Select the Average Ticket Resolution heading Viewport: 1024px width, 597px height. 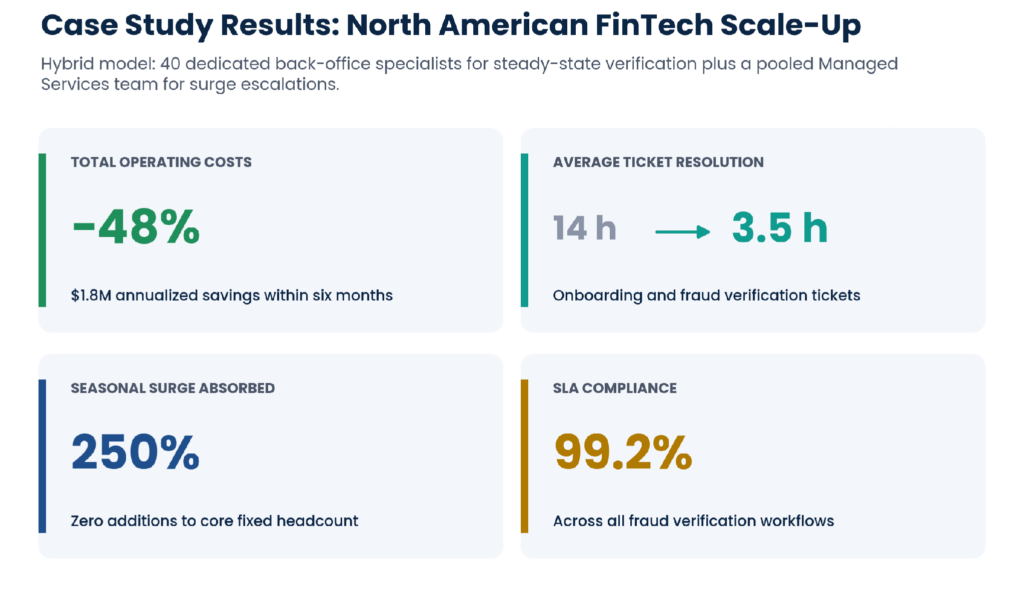658,162
